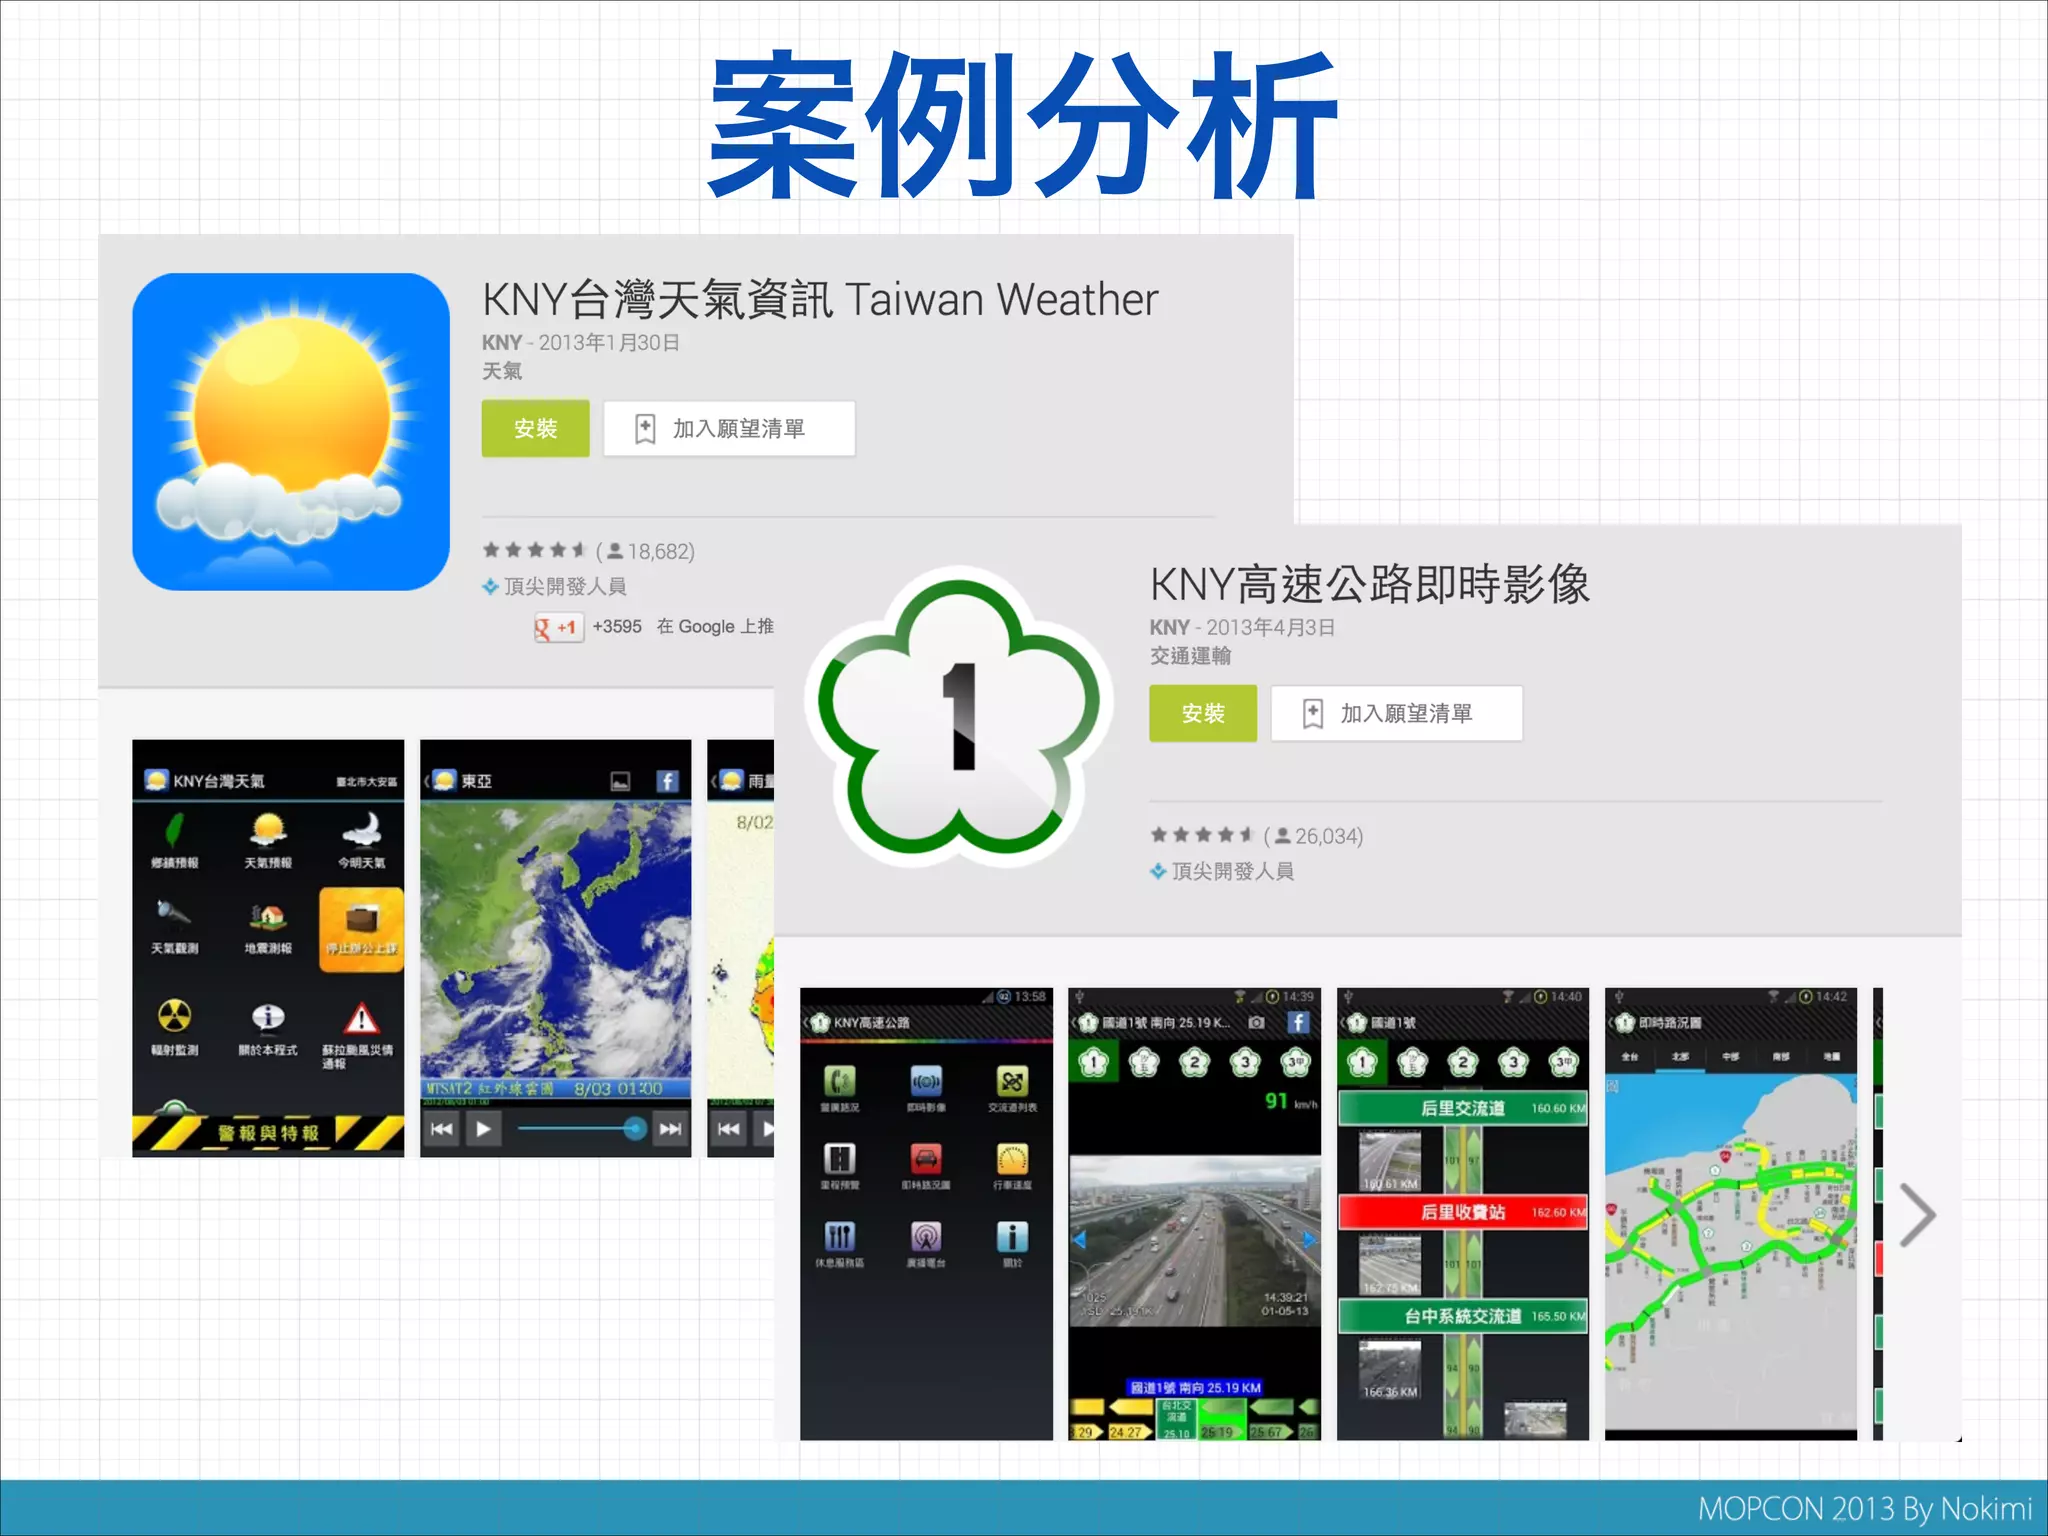Click the red car traffic icon in highway app
The height and width of the screenshot is (1536, 2048).
pos(926,1160)
